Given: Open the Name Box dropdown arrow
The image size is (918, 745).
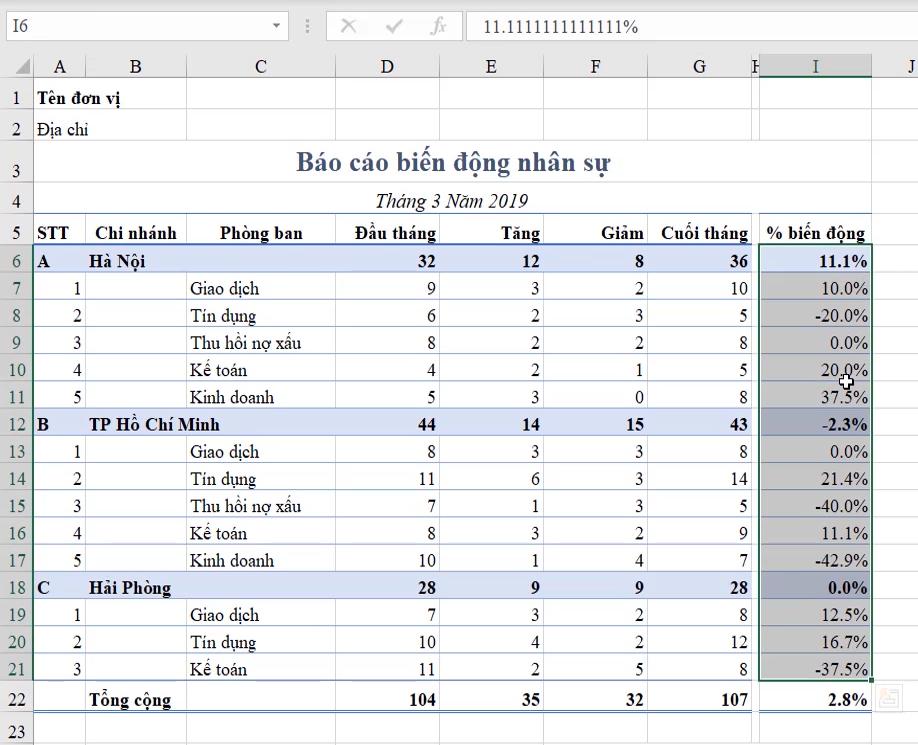Looking at the screenshot, I should click(x=273, y=28).
